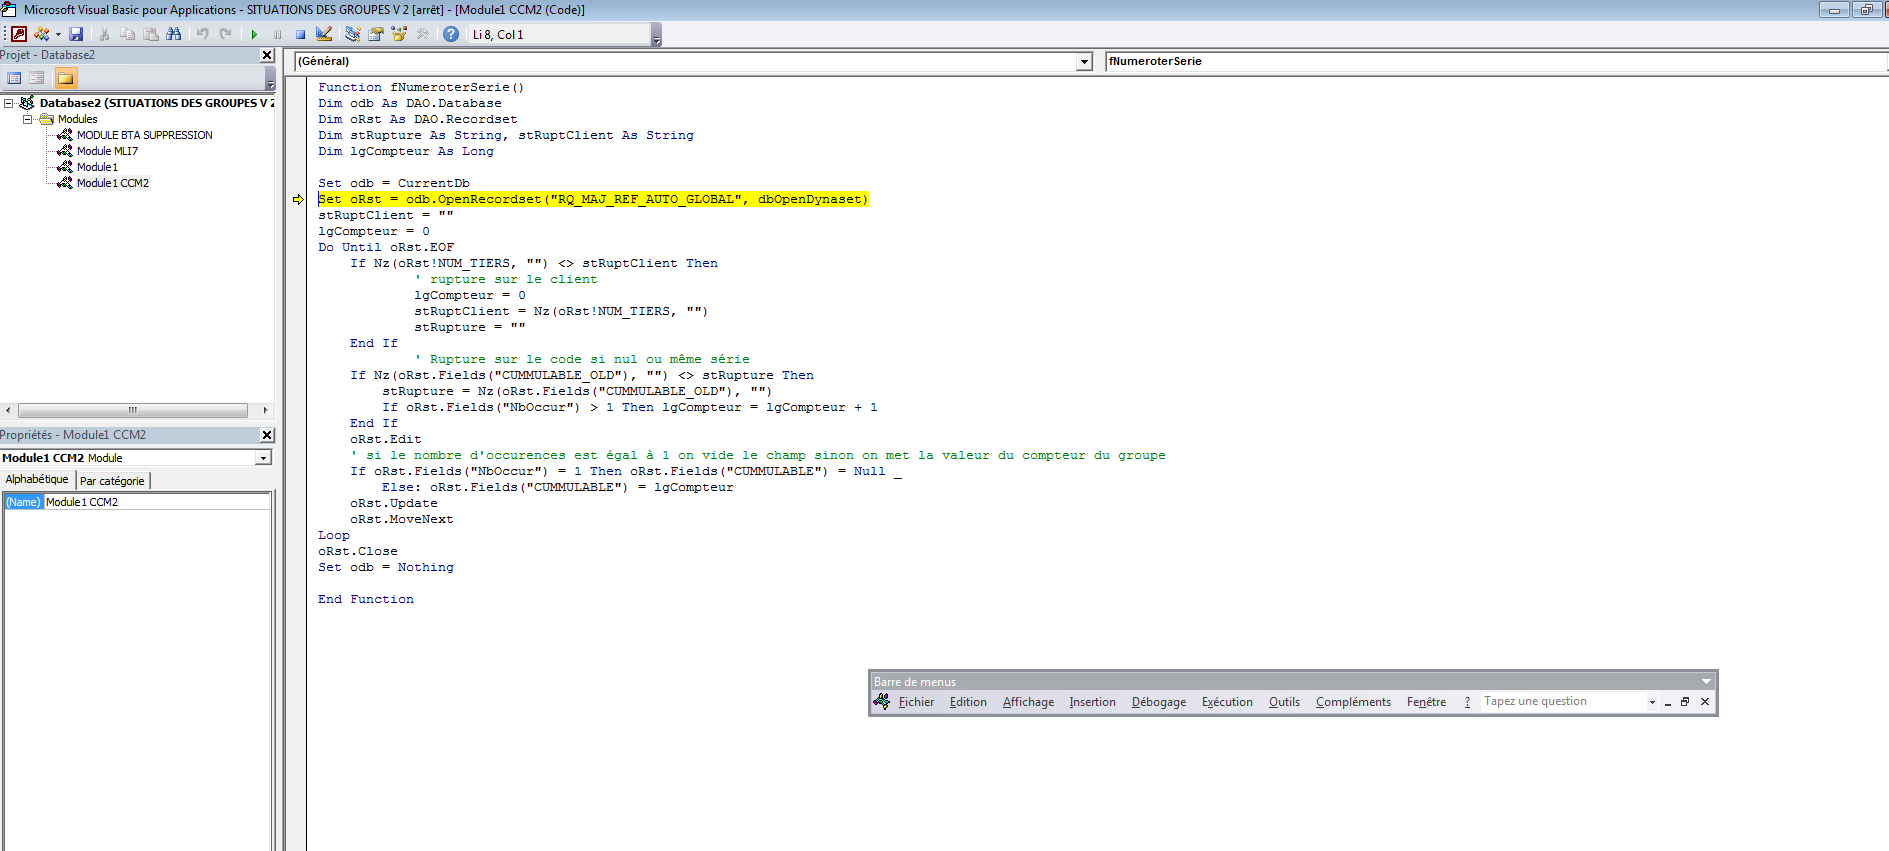This screenshot has width=1889, height=851.
Task: Toggle Folders view in Project pane
Action: click(x=65, y=78)
